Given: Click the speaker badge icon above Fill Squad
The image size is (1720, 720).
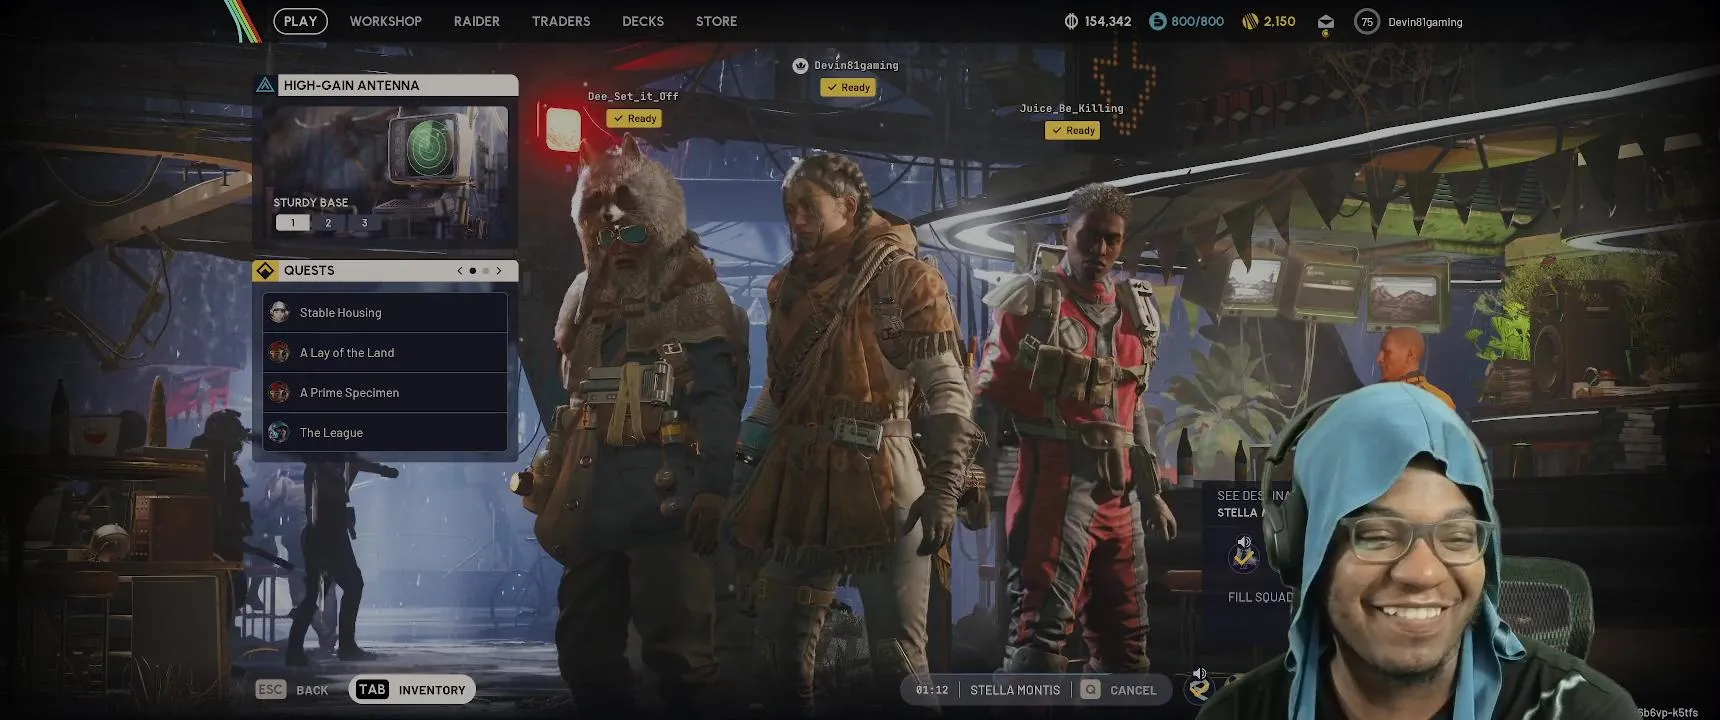Looking at the screenshot, I should tap(1244, 553).
